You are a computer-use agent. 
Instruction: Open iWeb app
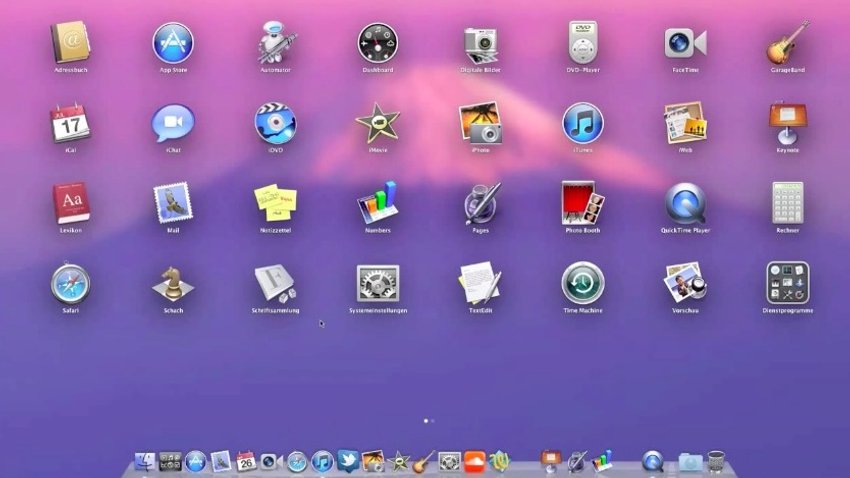coord(685,123)
